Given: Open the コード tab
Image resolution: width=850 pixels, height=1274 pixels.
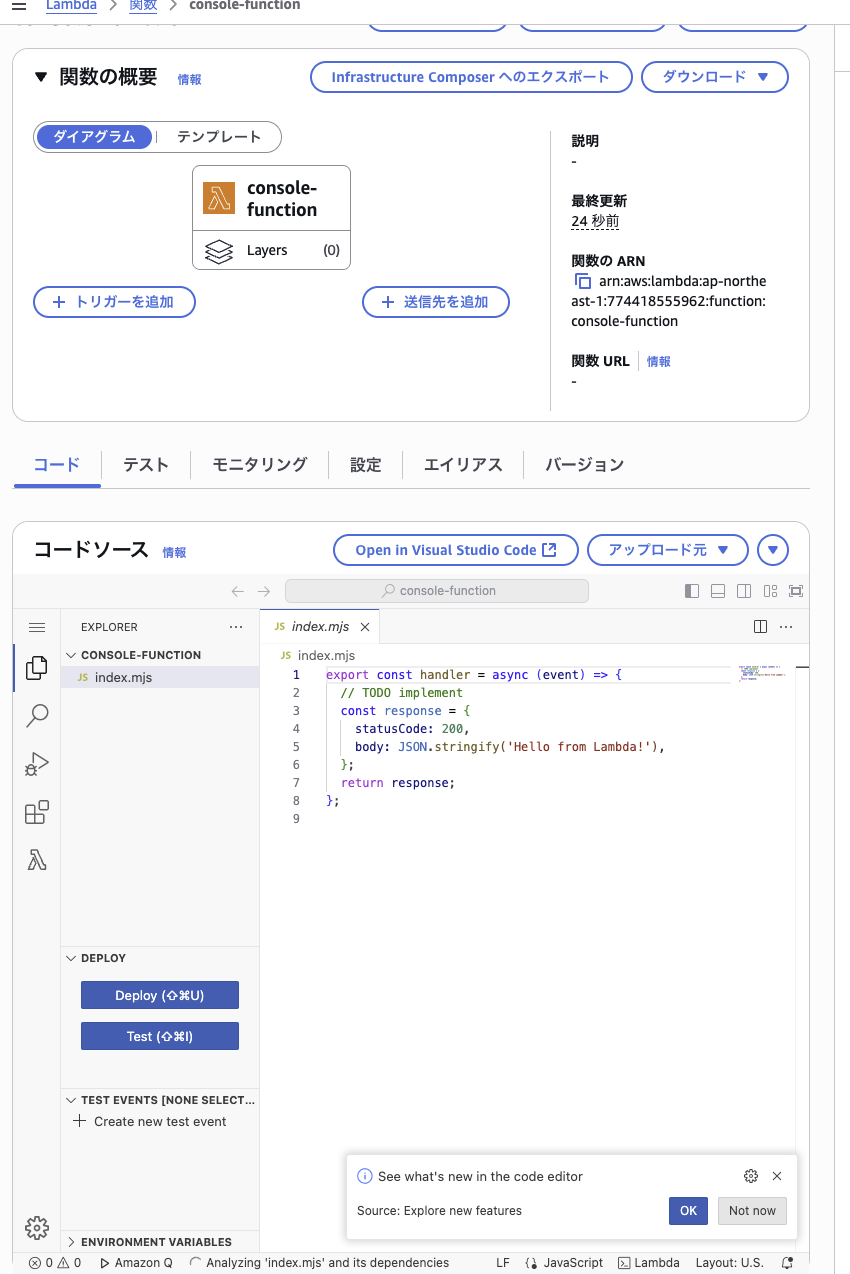Looking at the screenshot, I should [57, 465].
